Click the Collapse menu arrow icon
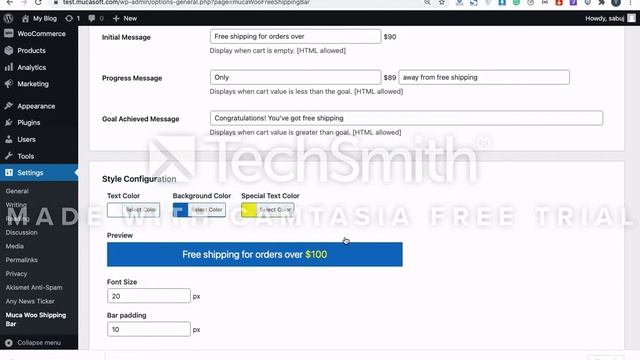640x360 pixels. [x=9, y=343]
